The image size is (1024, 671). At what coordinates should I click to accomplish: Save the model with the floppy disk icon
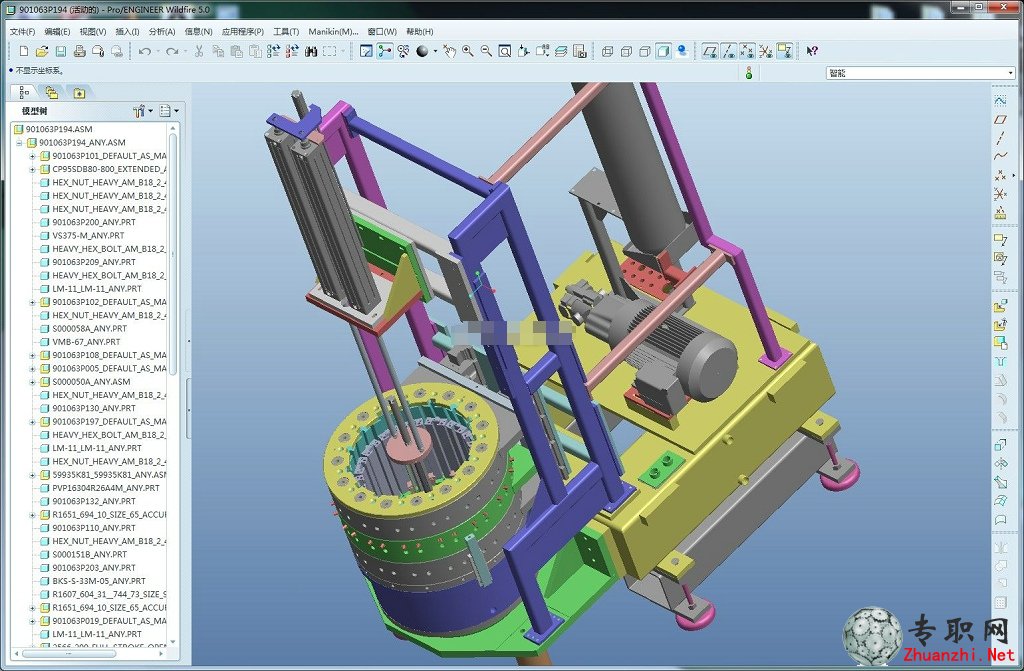[x=61, y=51]
